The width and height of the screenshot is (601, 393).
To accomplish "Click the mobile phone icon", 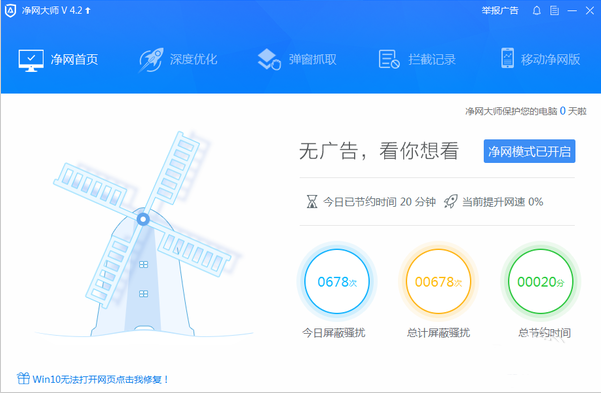I will pyautogui.click(x=507, y=58).
